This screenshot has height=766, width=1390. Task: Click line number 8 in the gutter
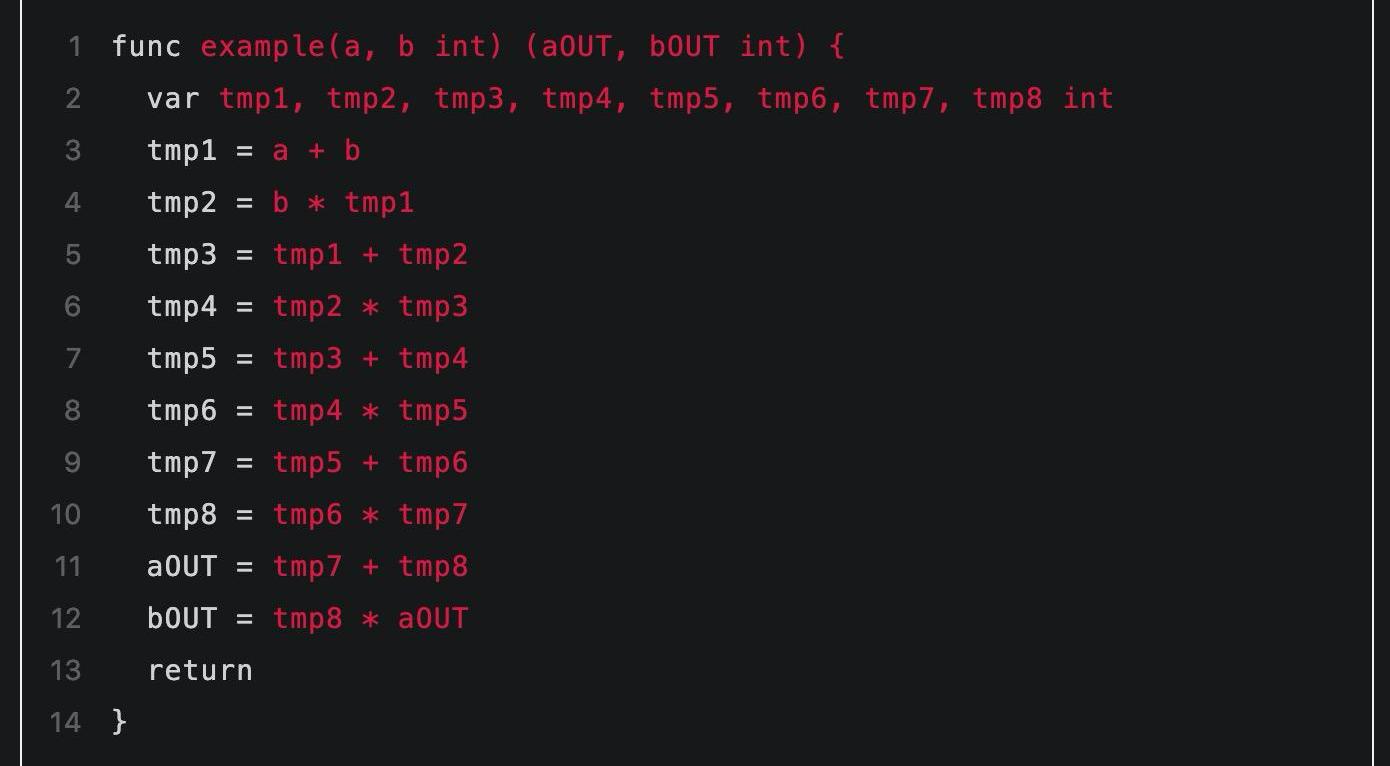coord(72,411)
